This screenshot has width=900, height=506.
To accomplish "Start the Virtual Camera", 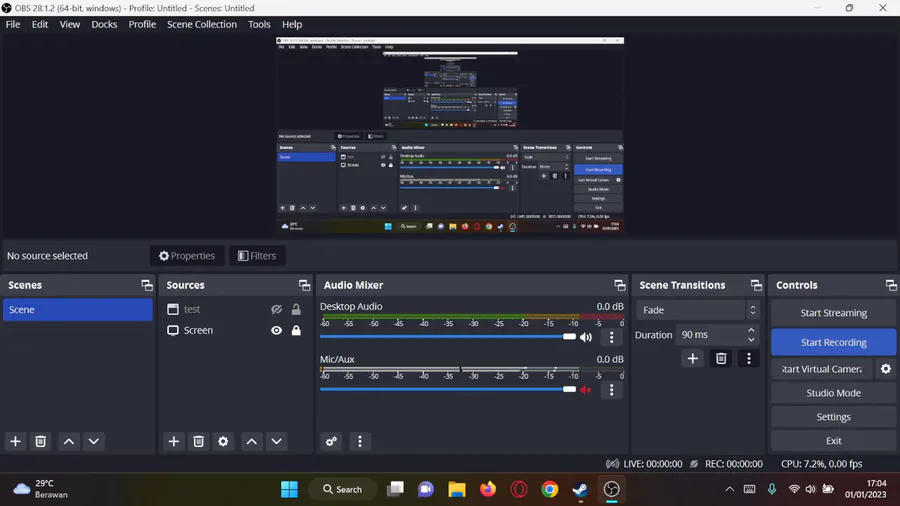I will click(x=822, y=369).
